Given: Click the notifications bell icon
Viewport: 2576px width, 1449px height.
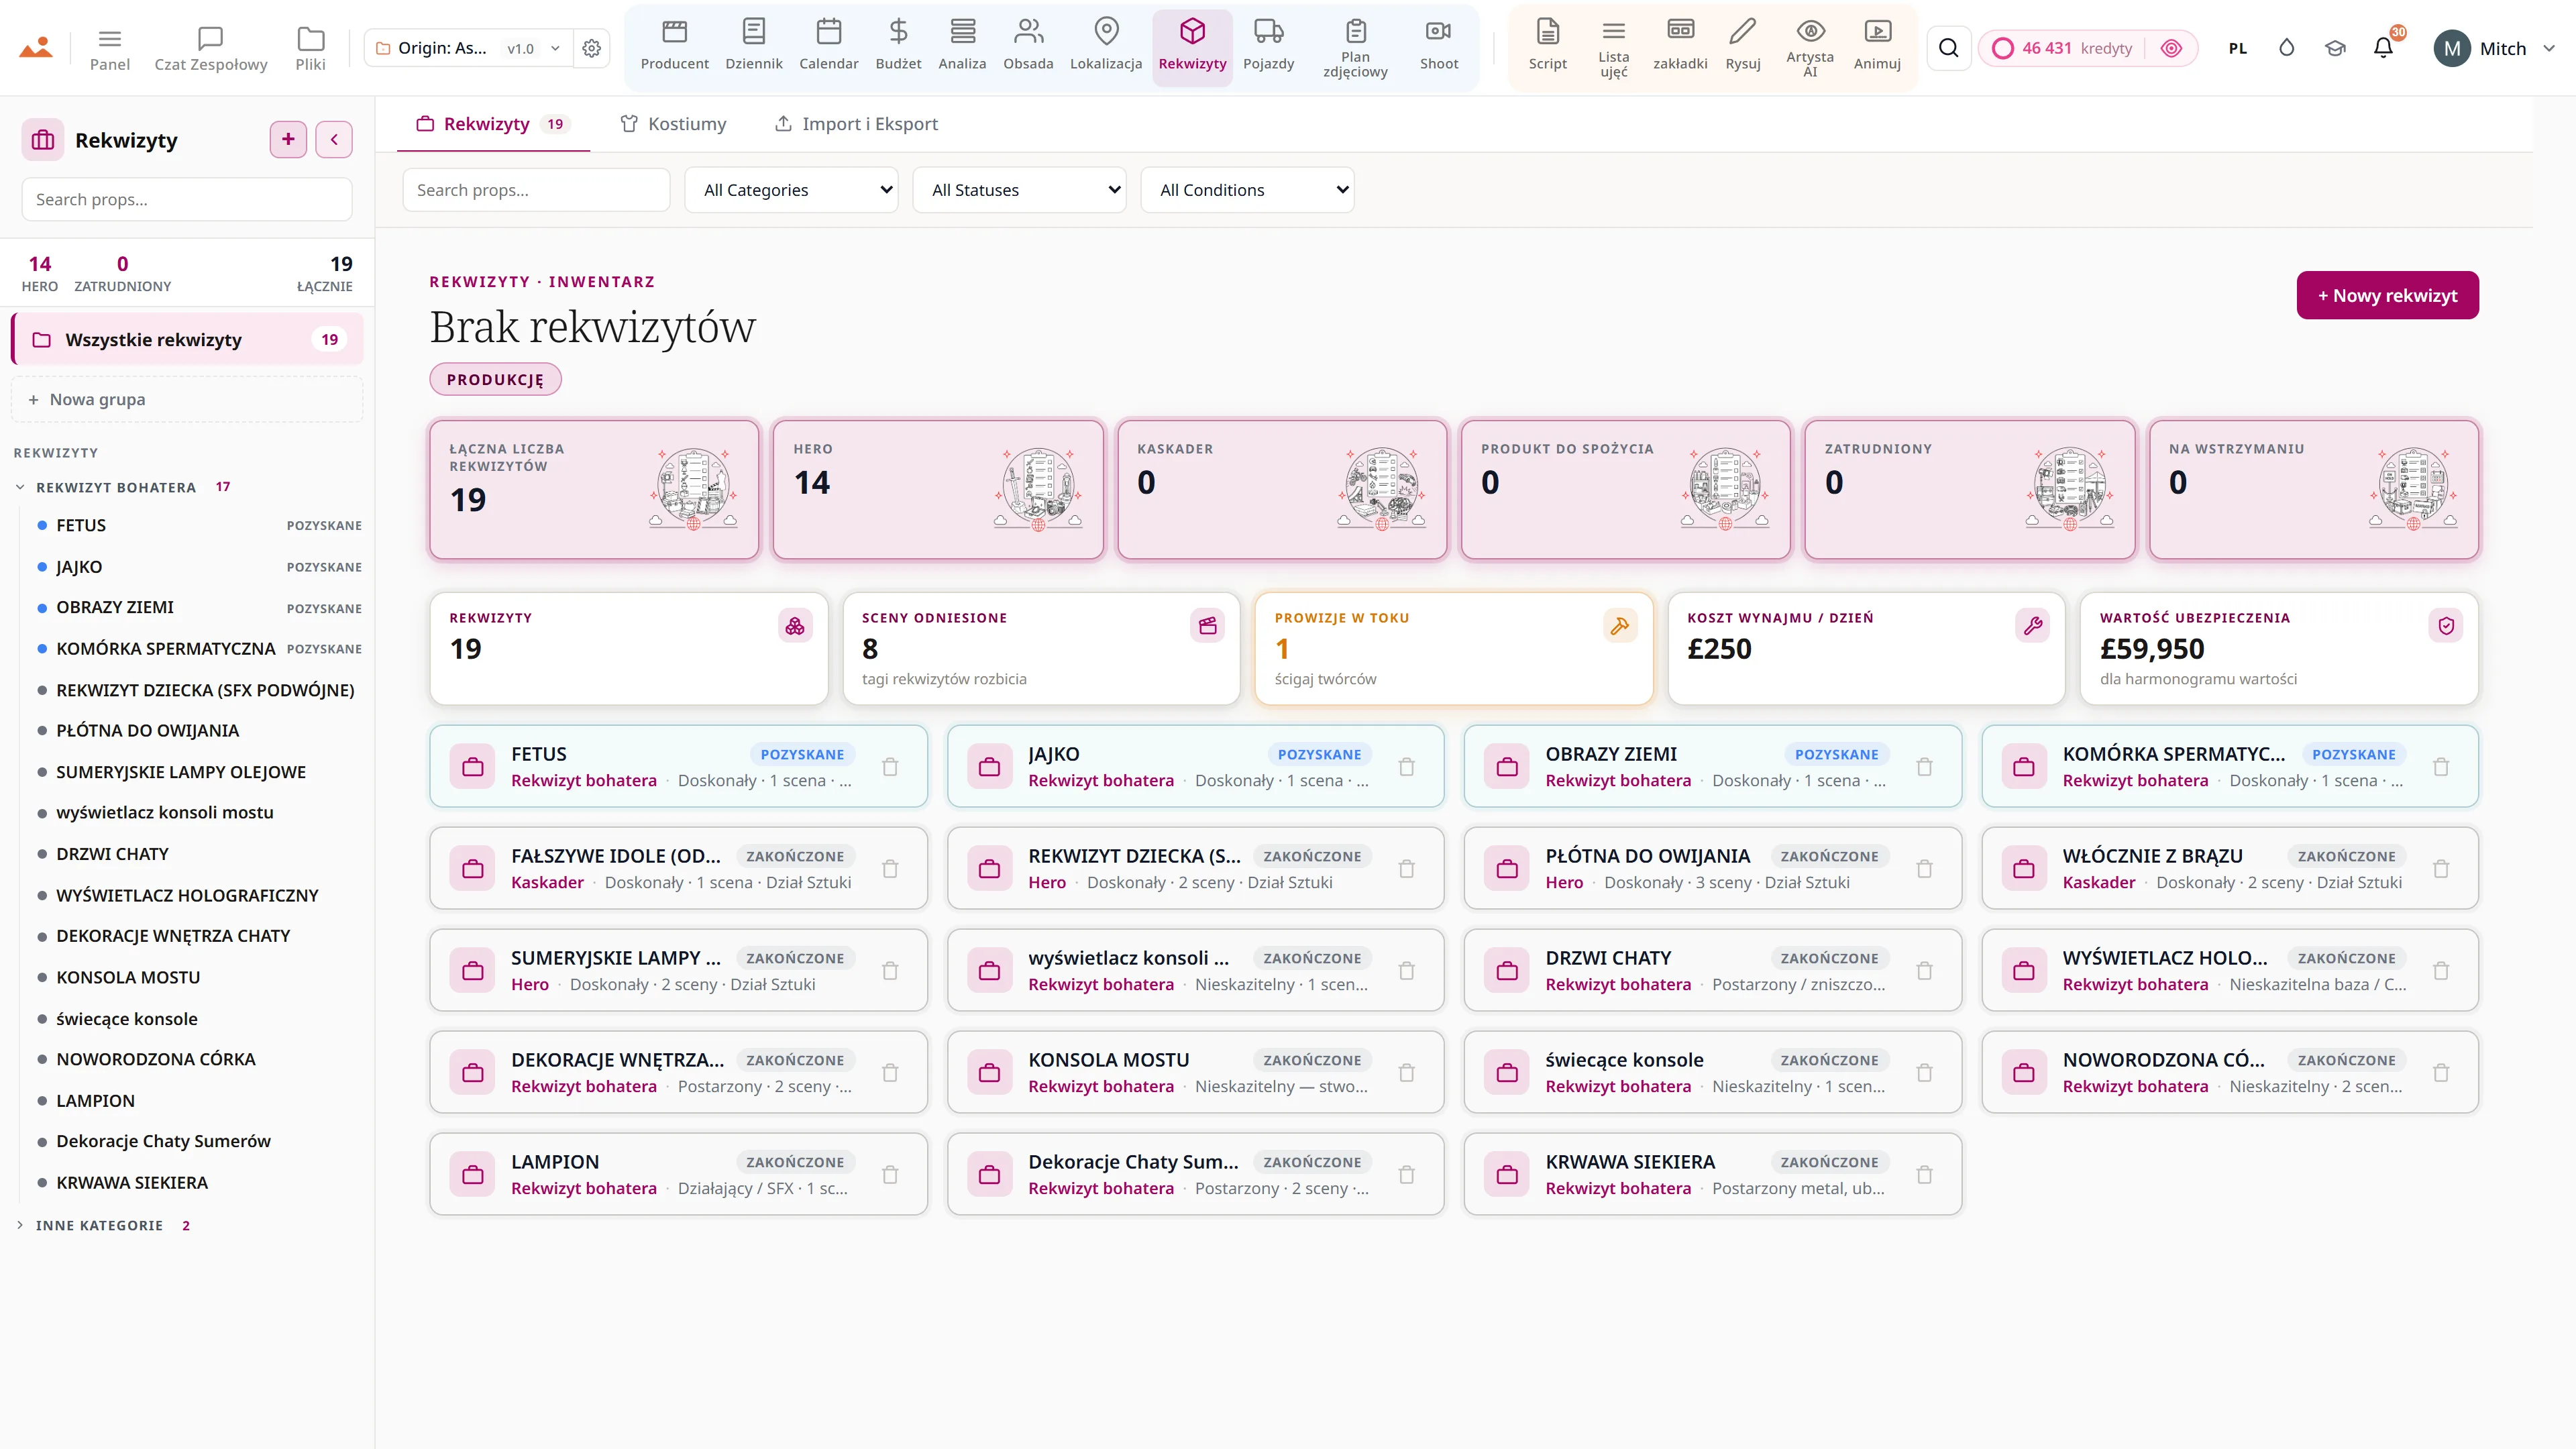Looking at the screenshot, I should coord(2383,48).
